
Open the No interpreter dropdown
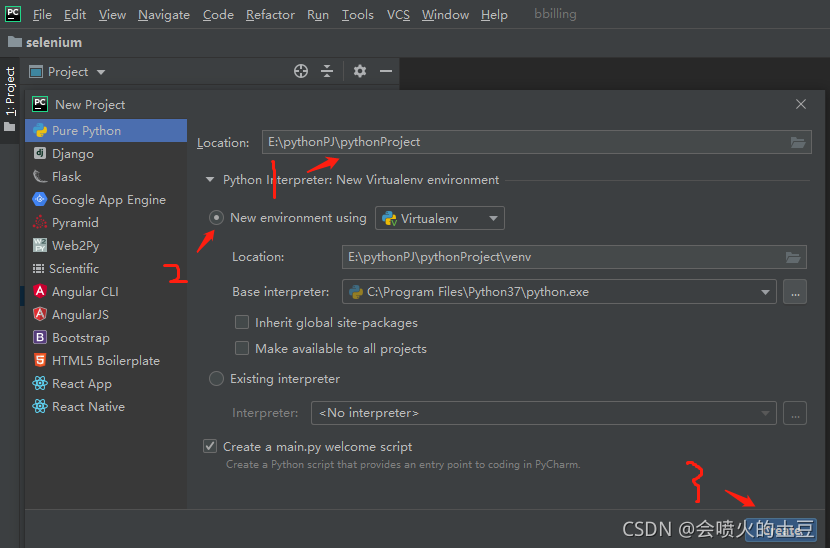point(544,413)
